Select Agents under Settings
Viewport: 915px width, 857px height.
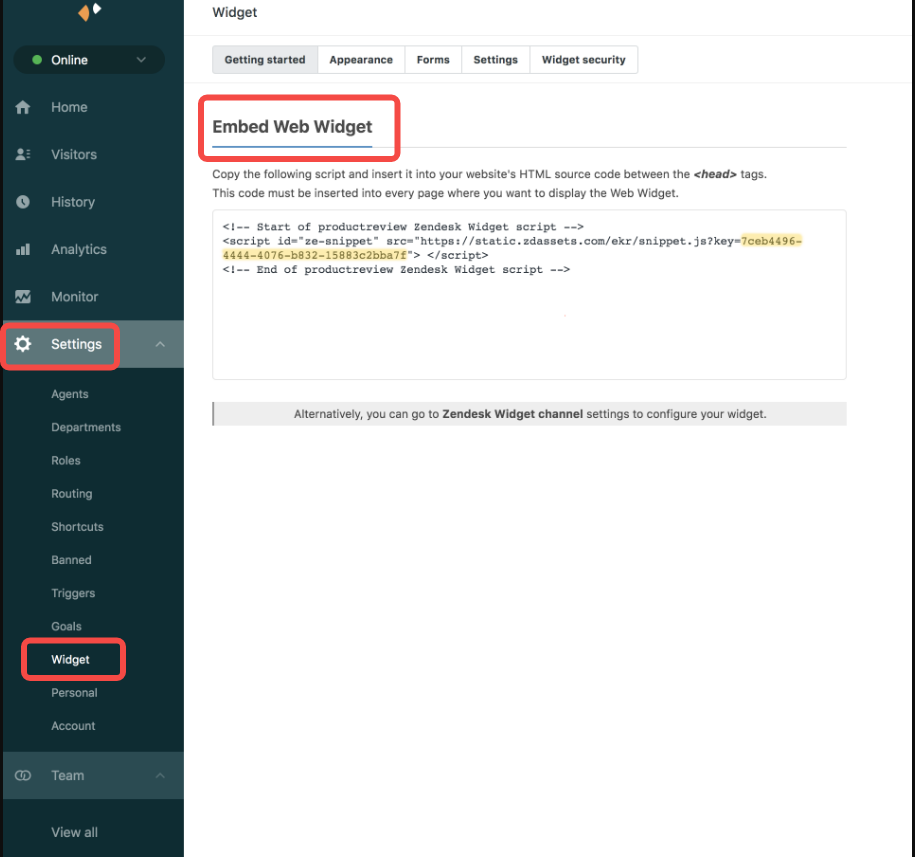tap(69, 394)
